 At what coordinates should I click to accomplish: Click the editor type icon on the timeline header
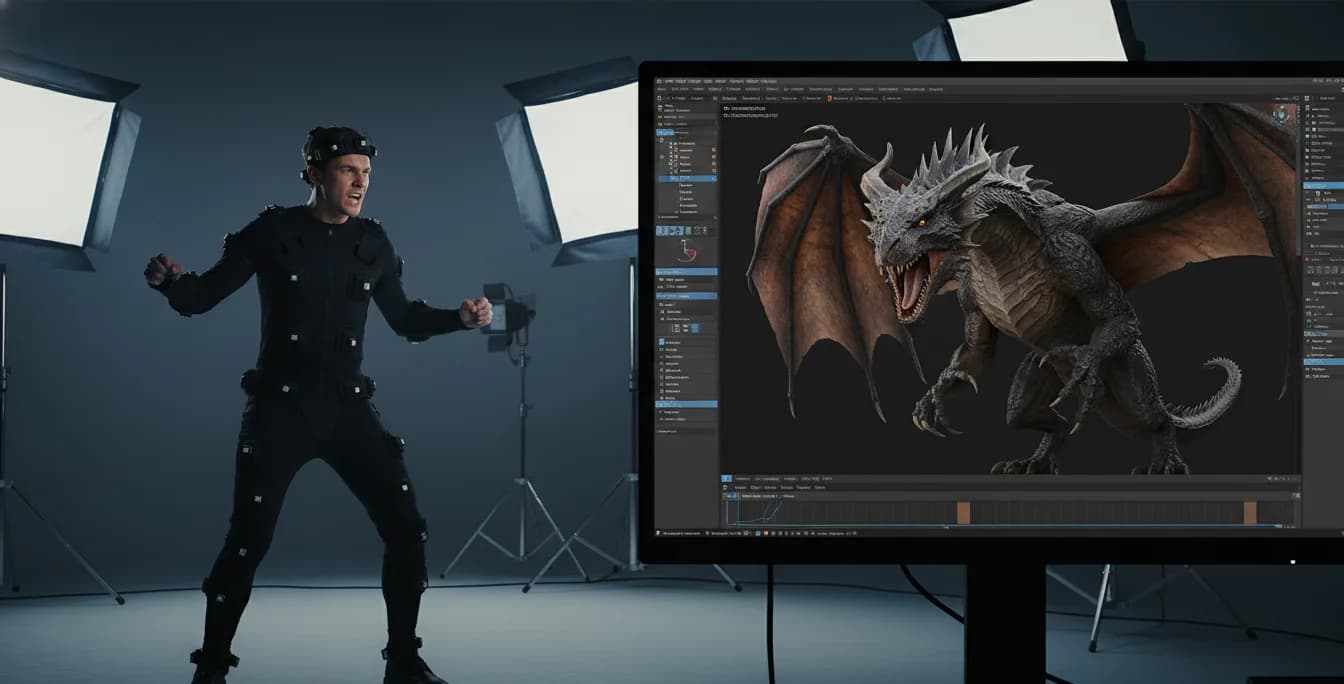click(x=726, y=477)
